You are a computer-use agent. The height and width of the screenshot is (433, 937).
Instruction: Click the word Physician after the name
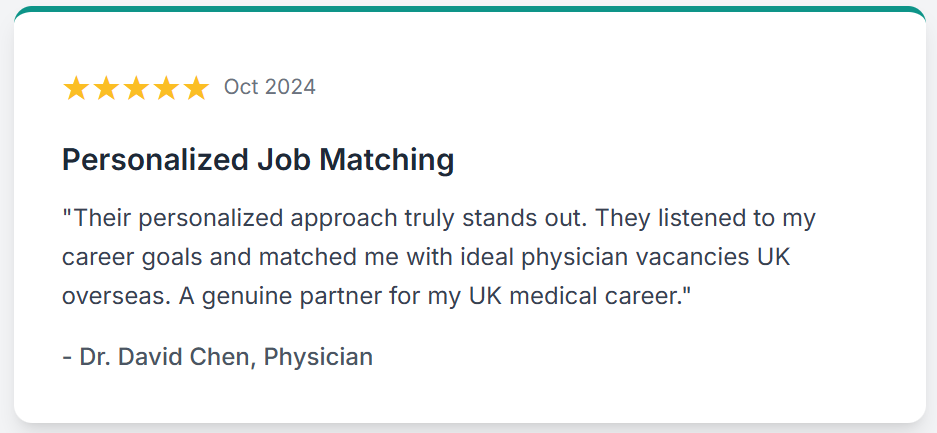[319, 357]
